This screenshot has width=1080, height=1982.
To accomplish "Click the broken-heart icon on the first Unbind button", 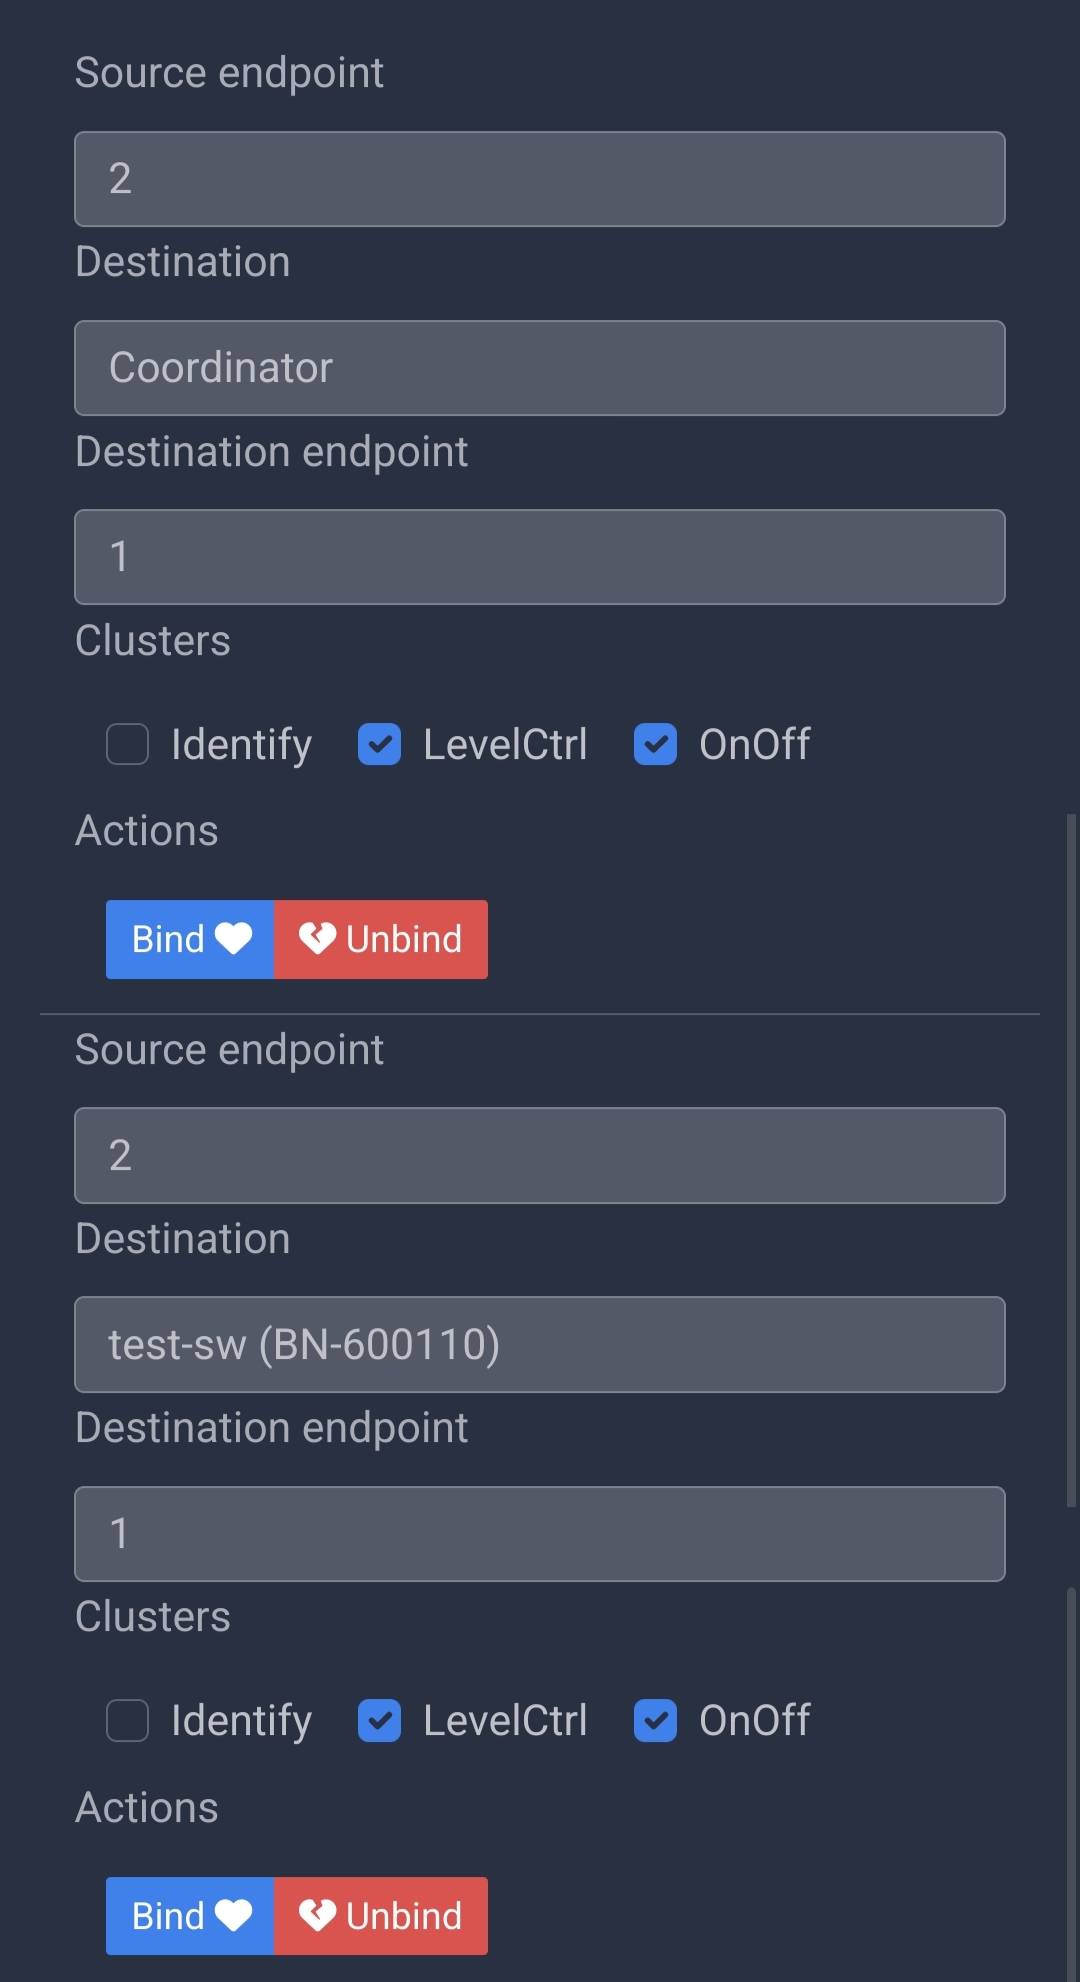I will point(316,939).
